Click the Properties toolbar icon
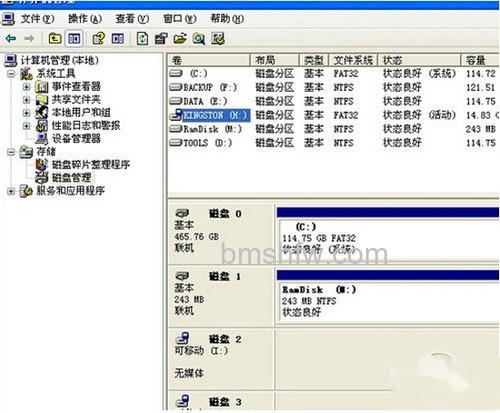The width and height of the screenshot is (500, 413). [161, 38]
